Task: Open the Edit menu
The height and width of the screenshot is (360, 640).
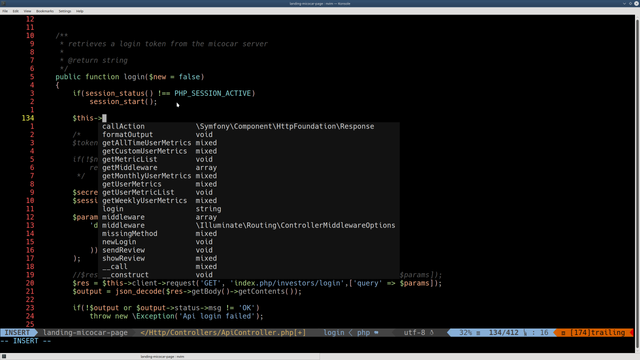Action: coord(16,11)
